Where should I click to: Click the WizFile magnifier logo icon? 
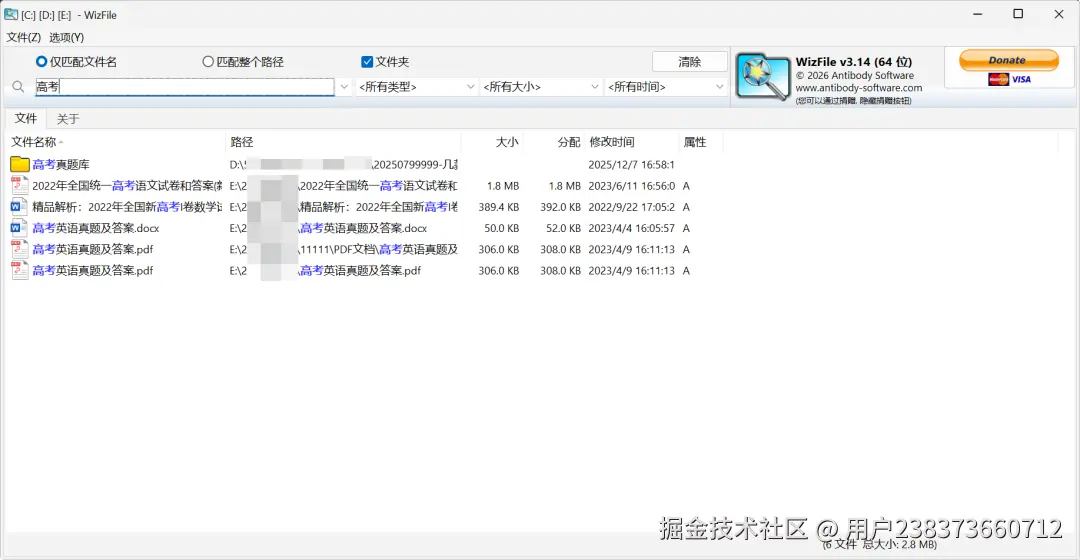coord(762,77)
